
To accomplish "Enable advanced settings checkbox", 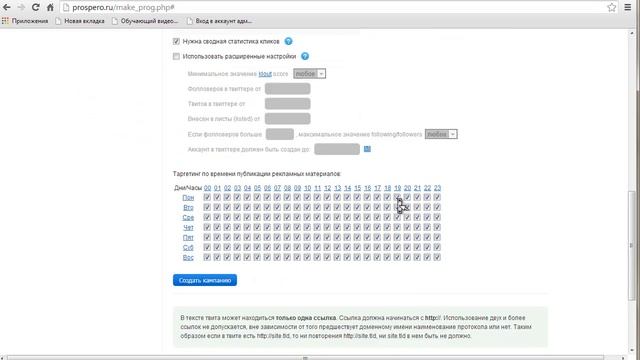I will [176, 56].
